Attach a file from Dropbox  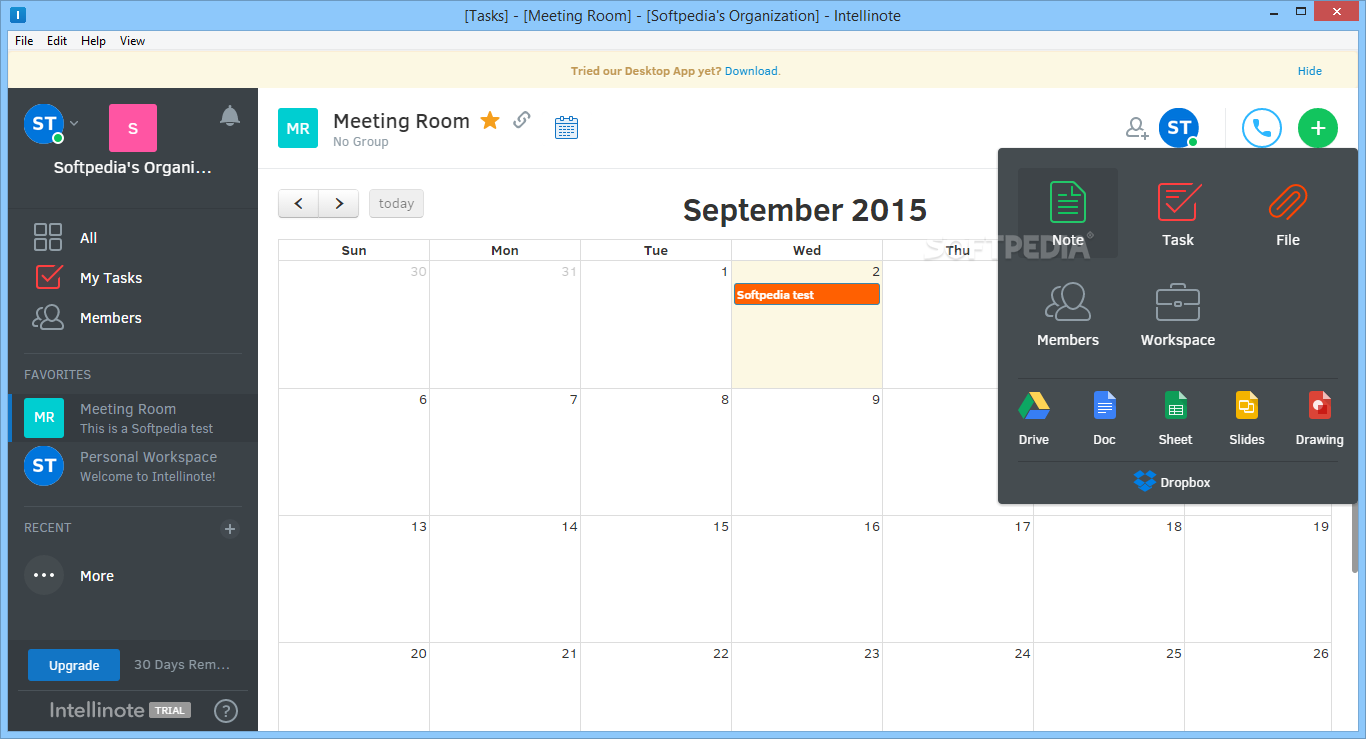click(1172, 482)
